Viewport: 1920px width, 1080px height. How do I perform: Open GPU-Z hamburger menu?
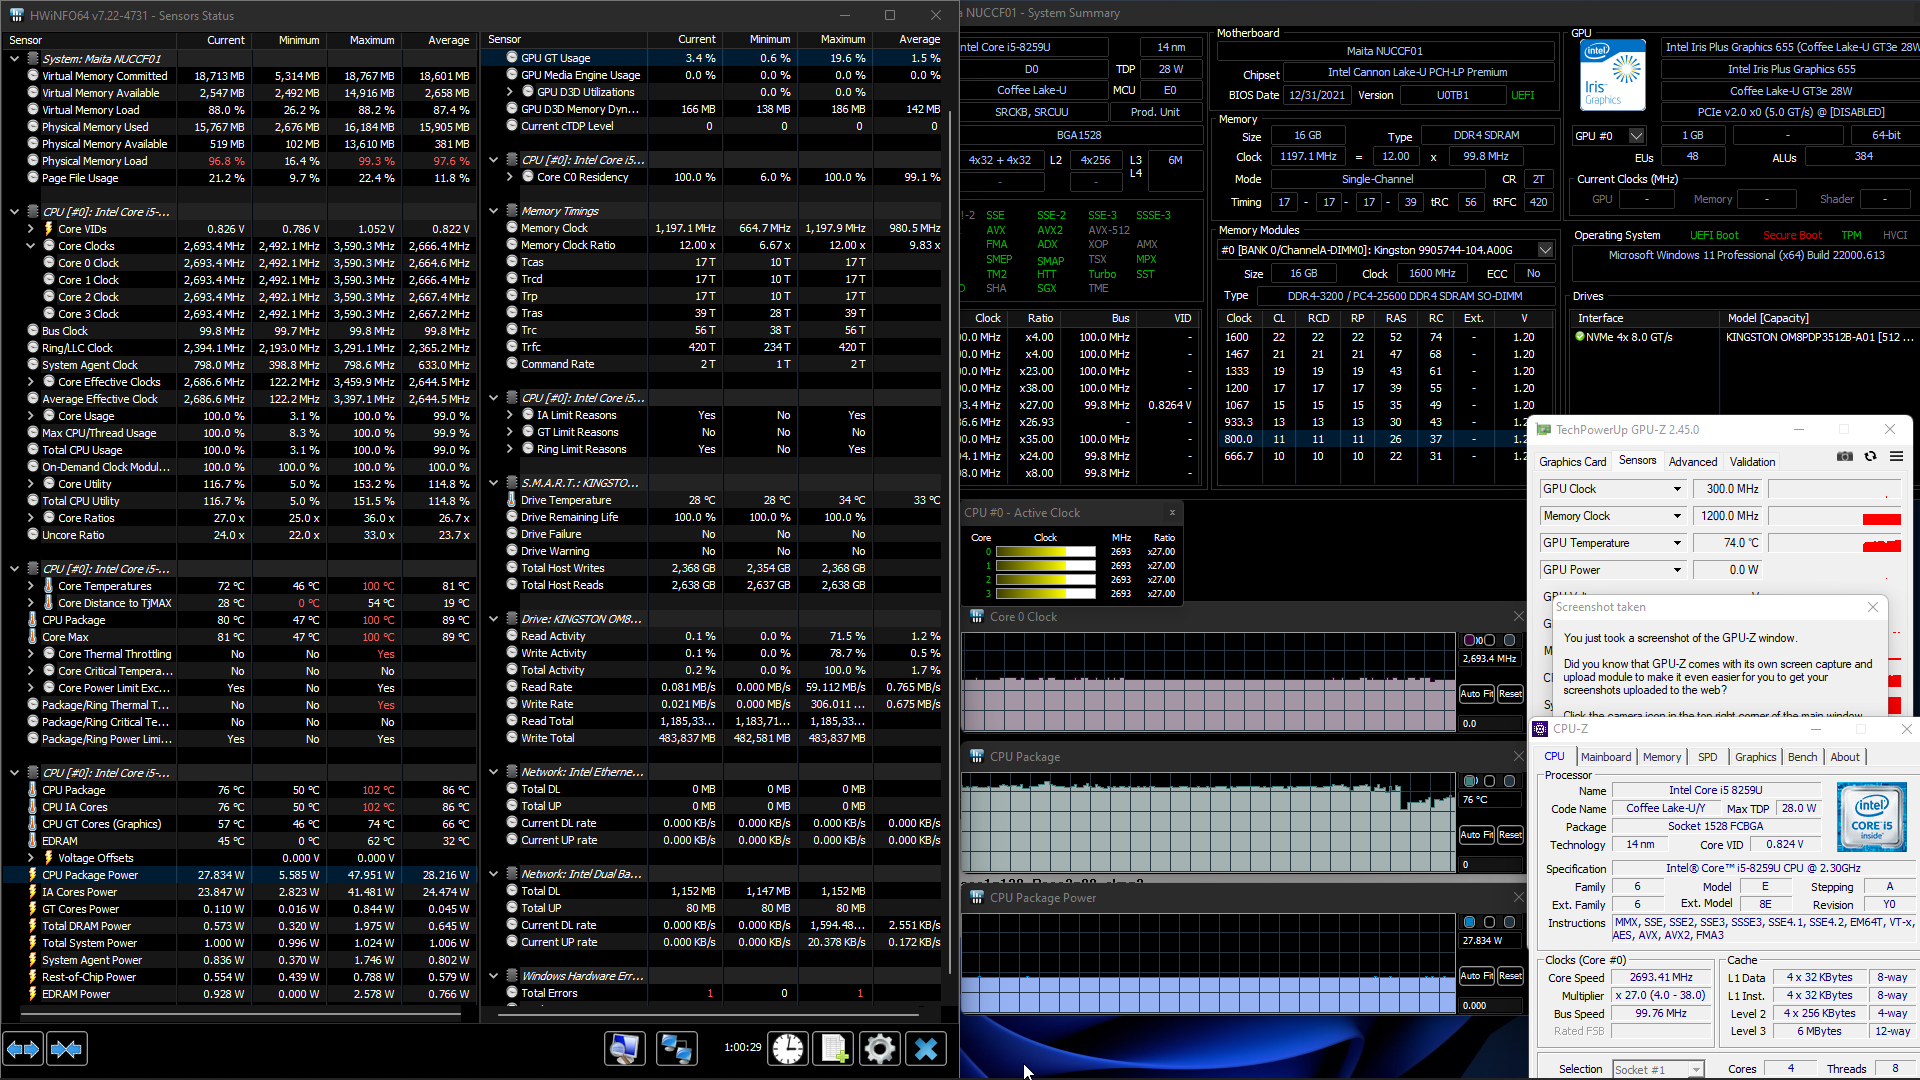click(x=1896, y=457)
